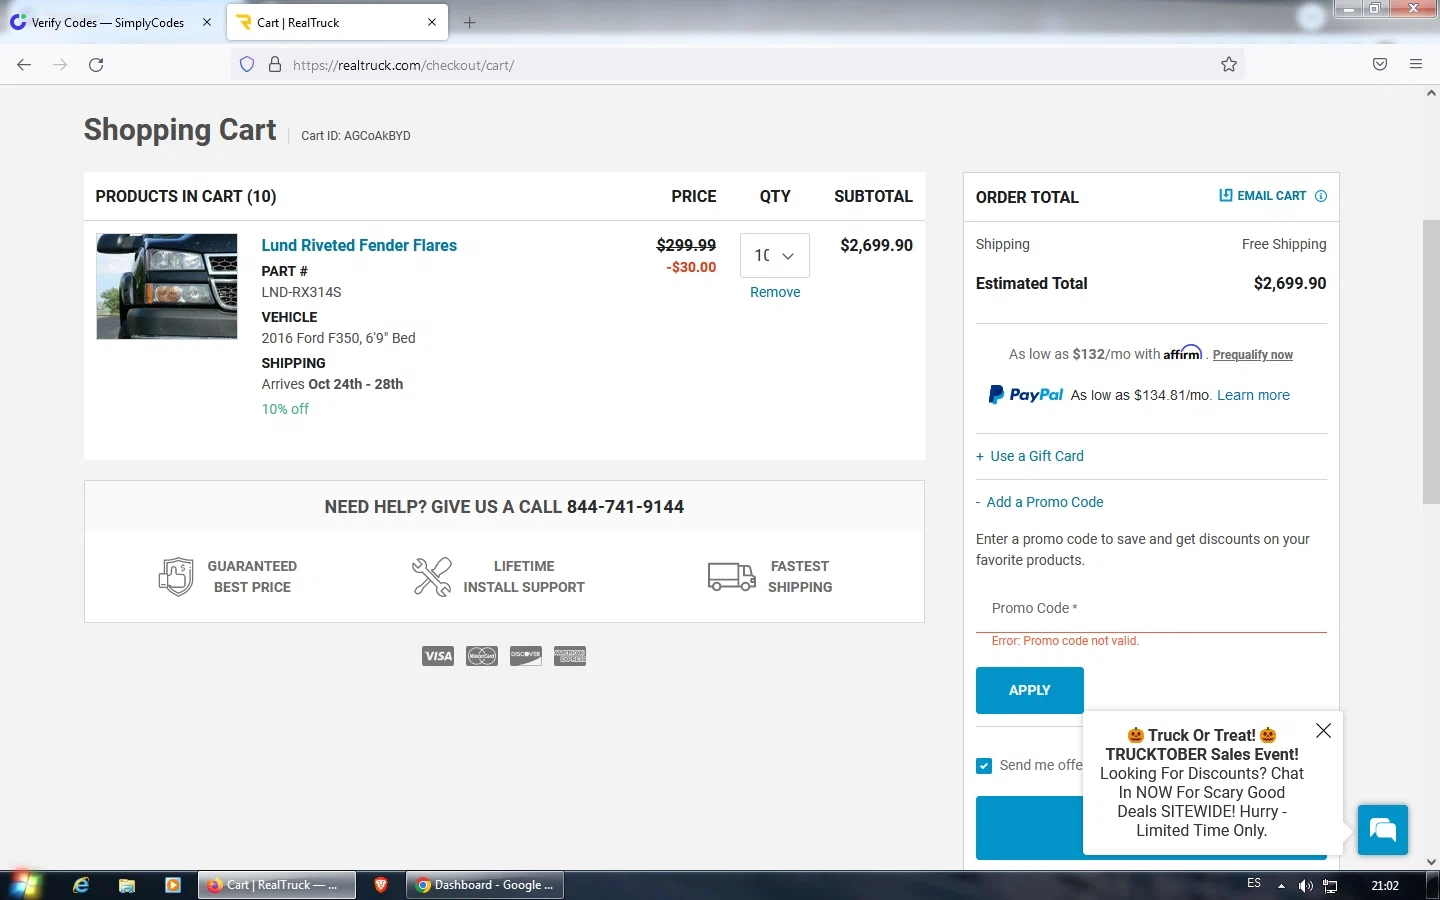Viewport: 1440px width, 900px height.
Task: Click the scrollbar down arrow
Action: (1431, 861)
